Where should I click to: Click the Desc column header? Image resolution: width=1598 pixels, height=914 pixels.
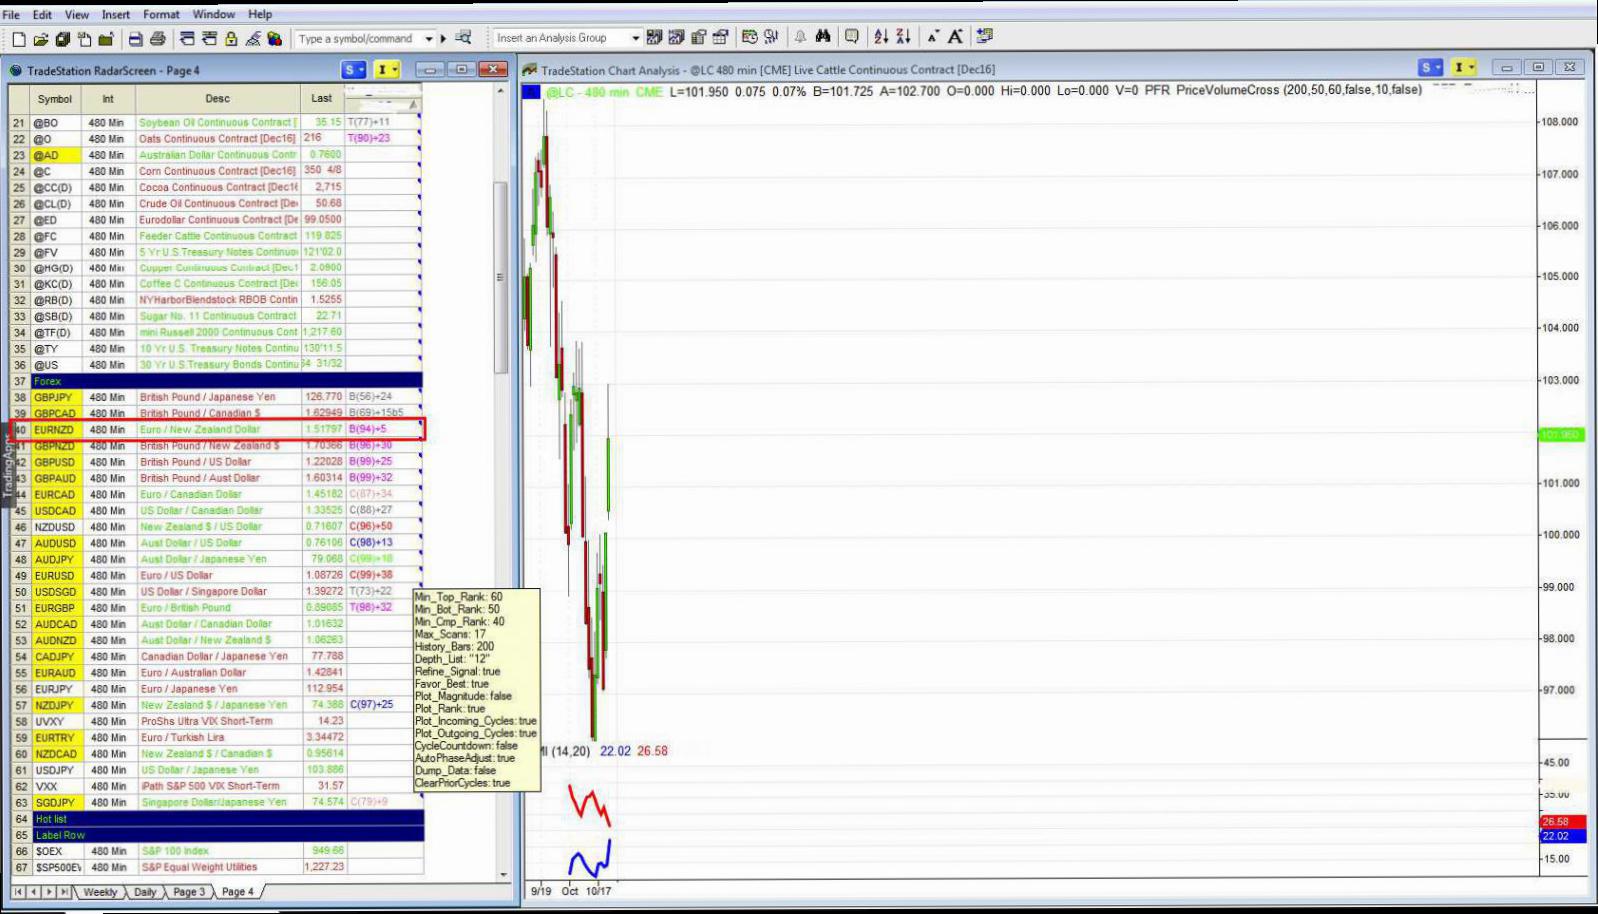tap(218, 99)
